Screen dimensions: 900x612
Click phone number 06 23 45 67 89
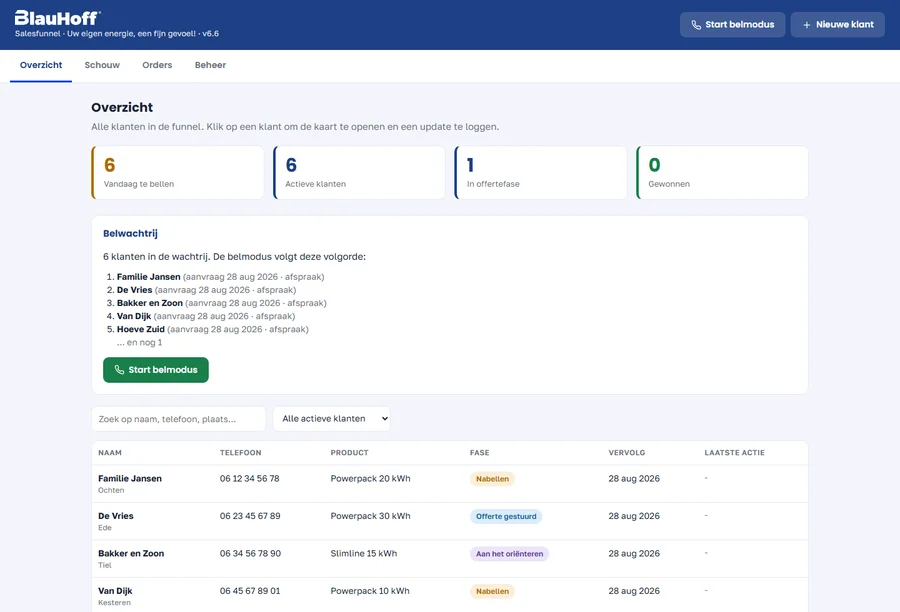[x=250, y=516]
